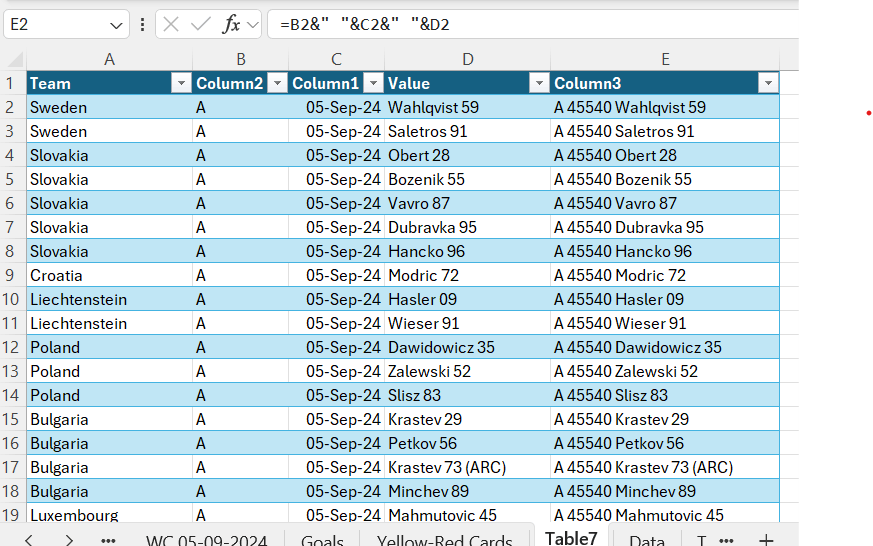The height and width of the screenshot is (546, 873).
Task: Switch to the Goals sheet tab
Action: [x=322, y=540]
